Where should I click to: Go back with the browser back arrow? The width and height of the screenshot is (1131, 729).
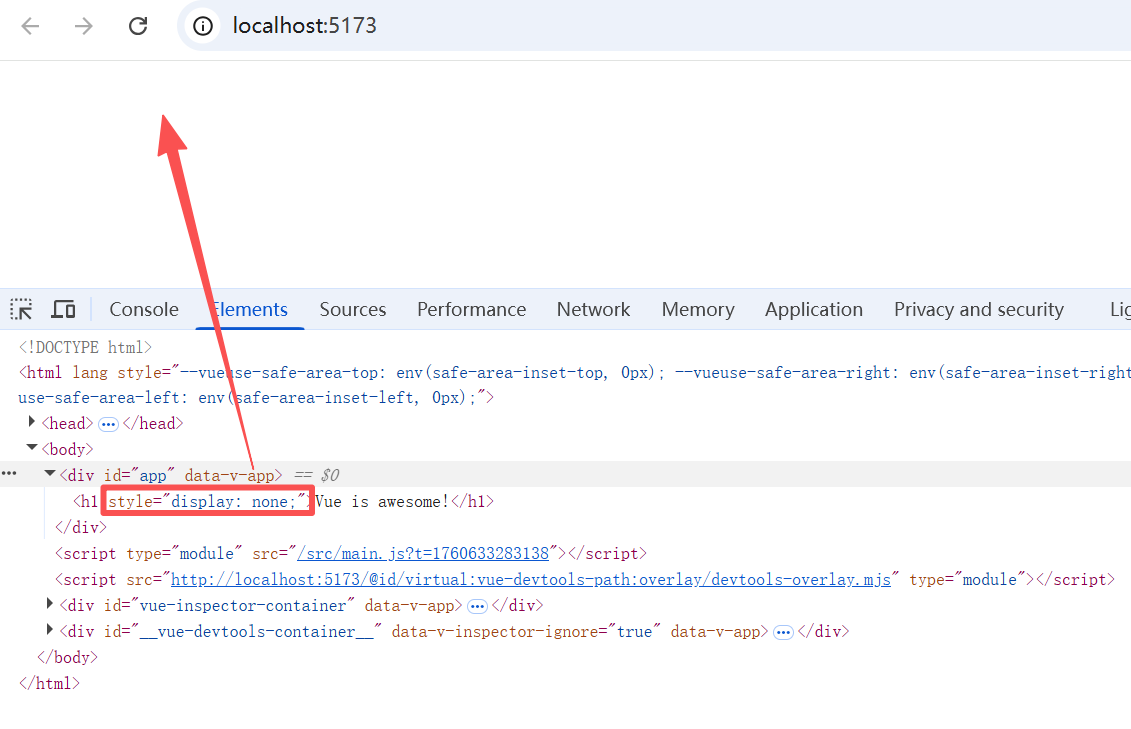(30, 26)
